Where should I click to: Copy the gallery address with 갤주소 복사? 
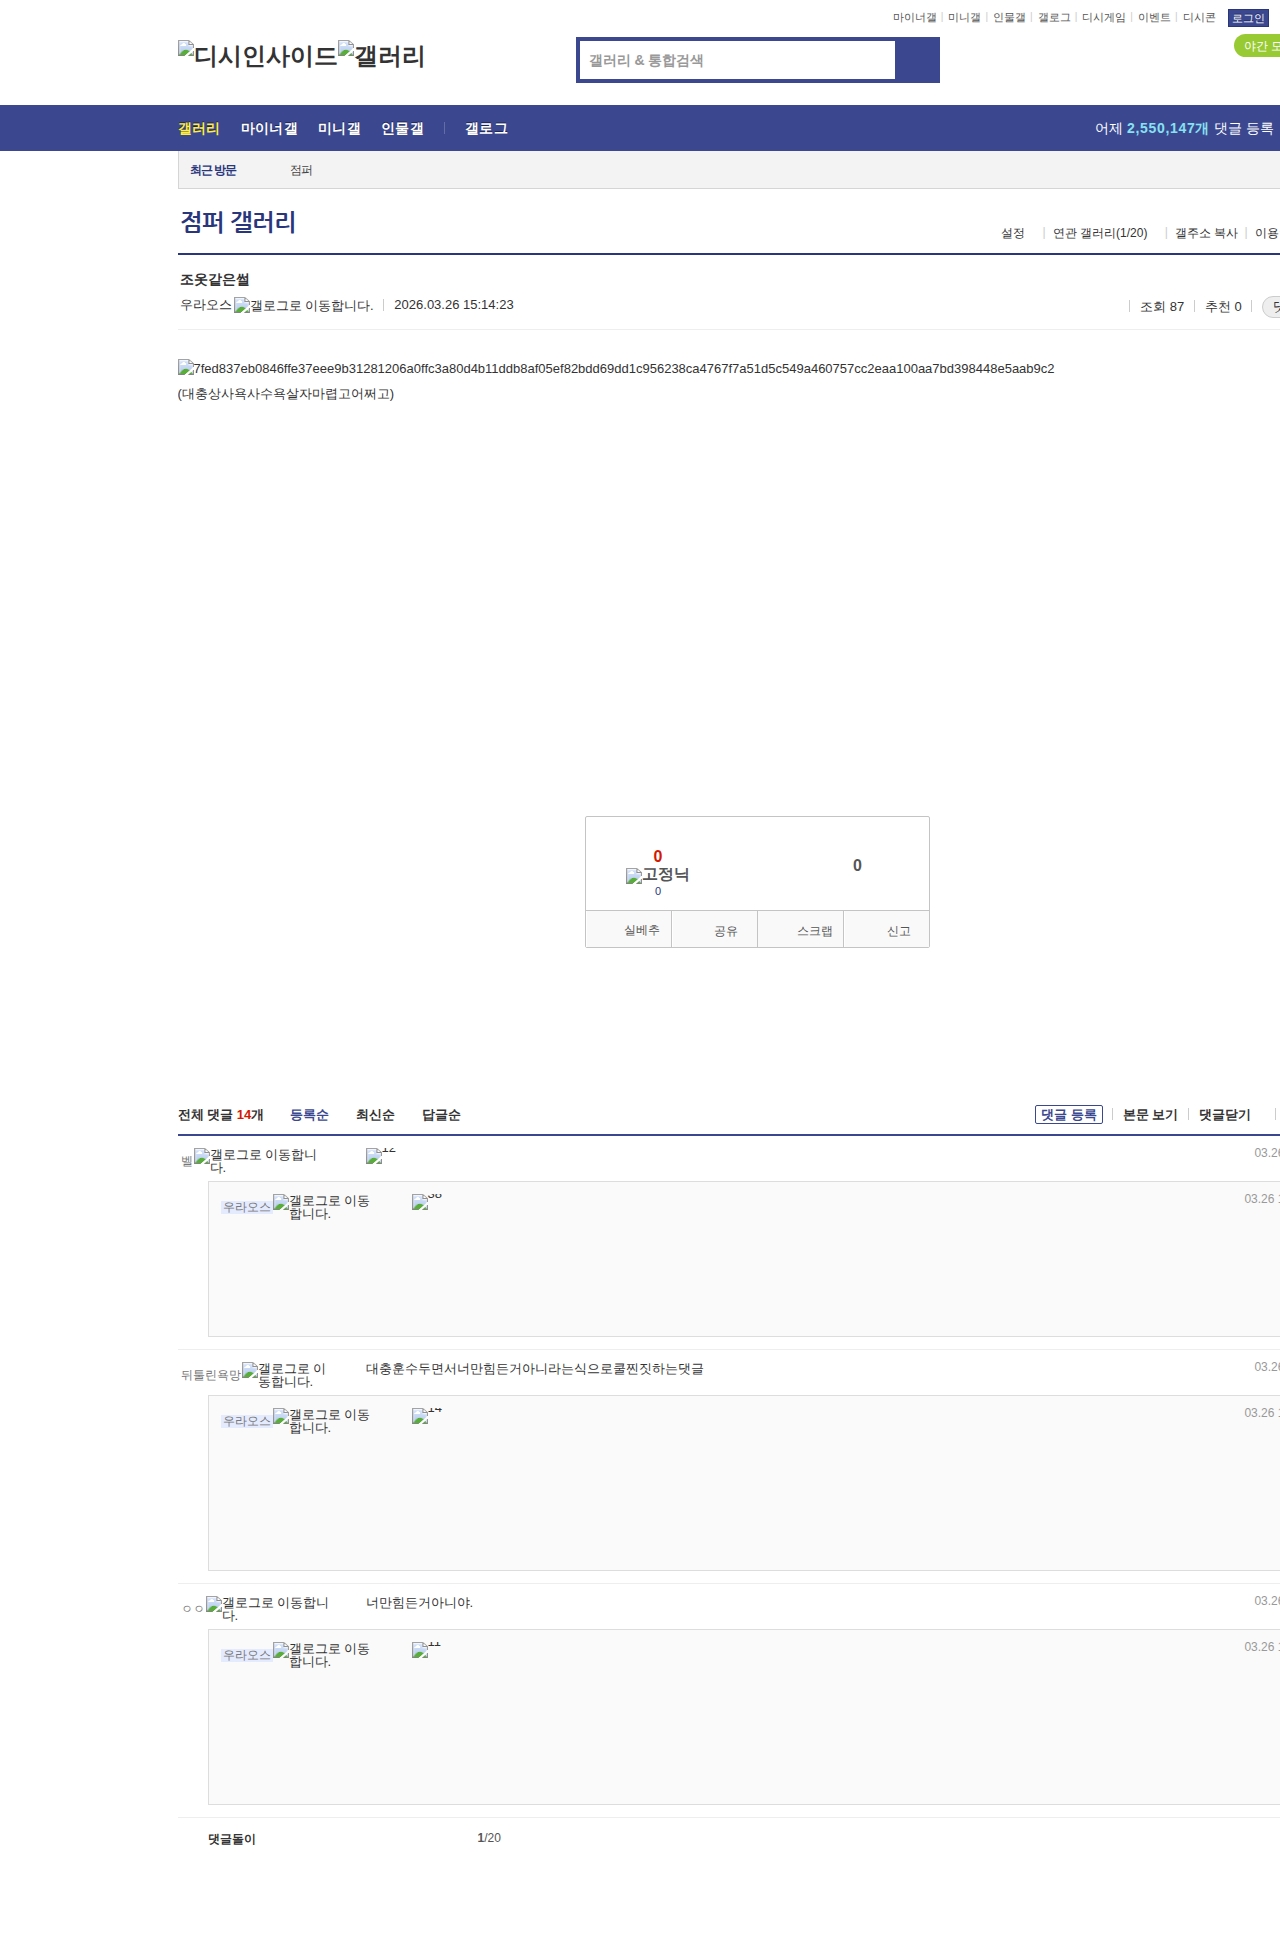(1206, 233)
